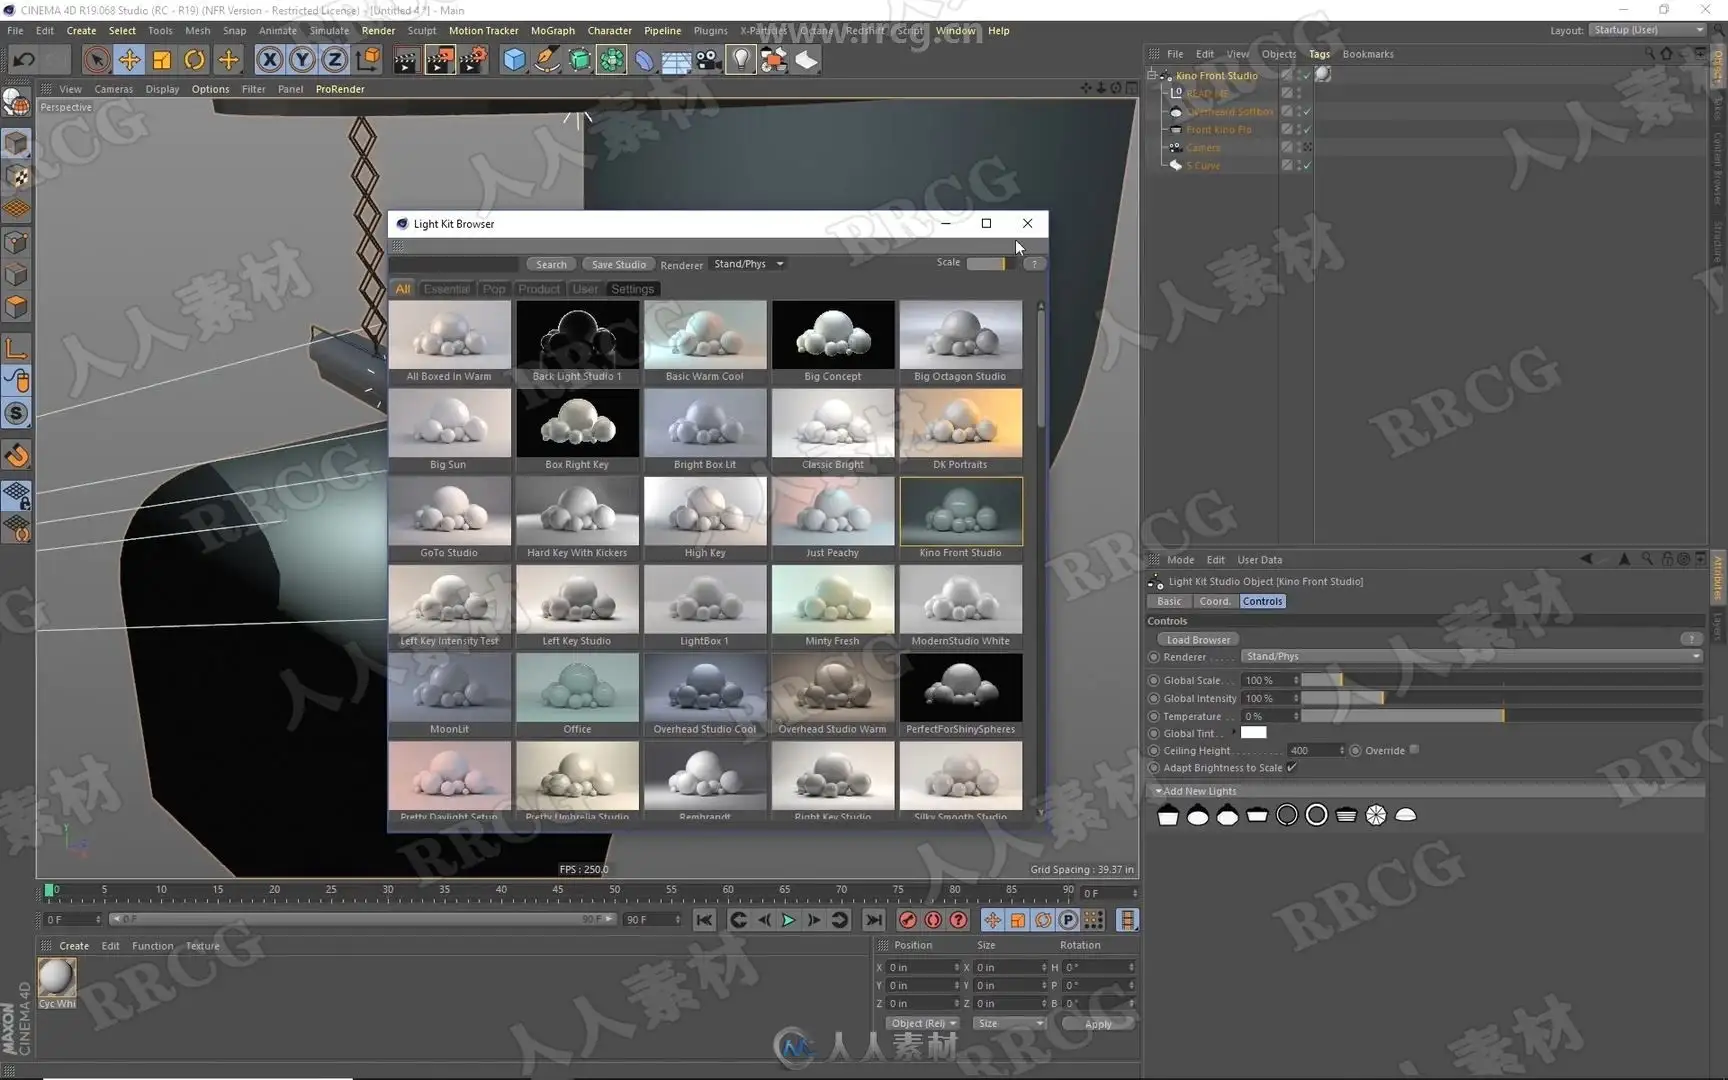Switch to the Essential tab in browser
The height and width of the screenshot is (1080, 1728).
[446, 289]
